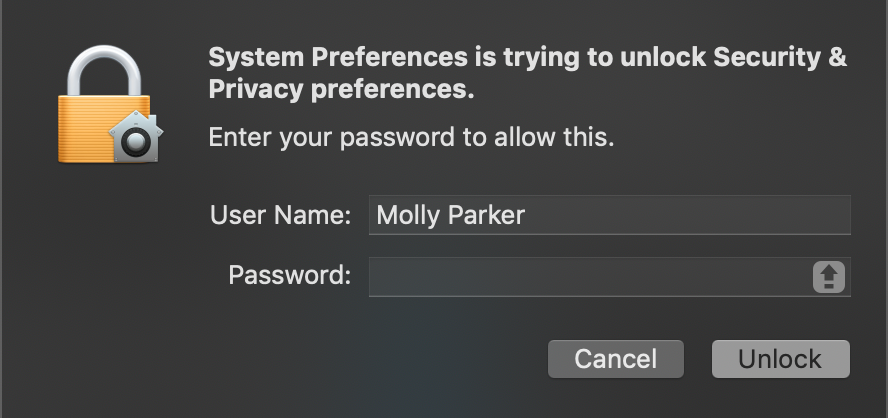Click the "Password:" label
Screen dimensions: 888x418
click(289, 275)
